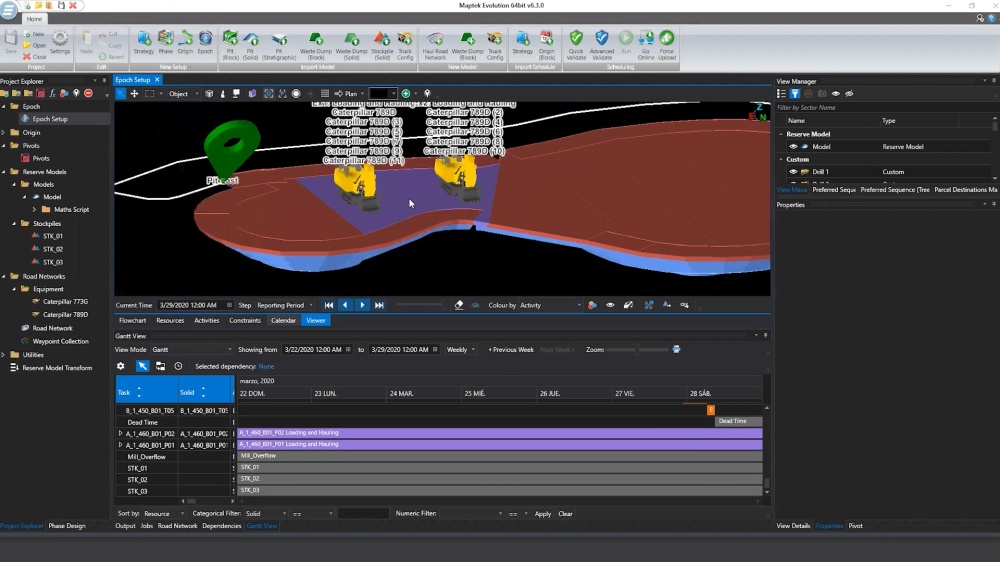Click the None selected dependency link
The width and height of the screenshot is (1000, 562).
pos(267,366)
